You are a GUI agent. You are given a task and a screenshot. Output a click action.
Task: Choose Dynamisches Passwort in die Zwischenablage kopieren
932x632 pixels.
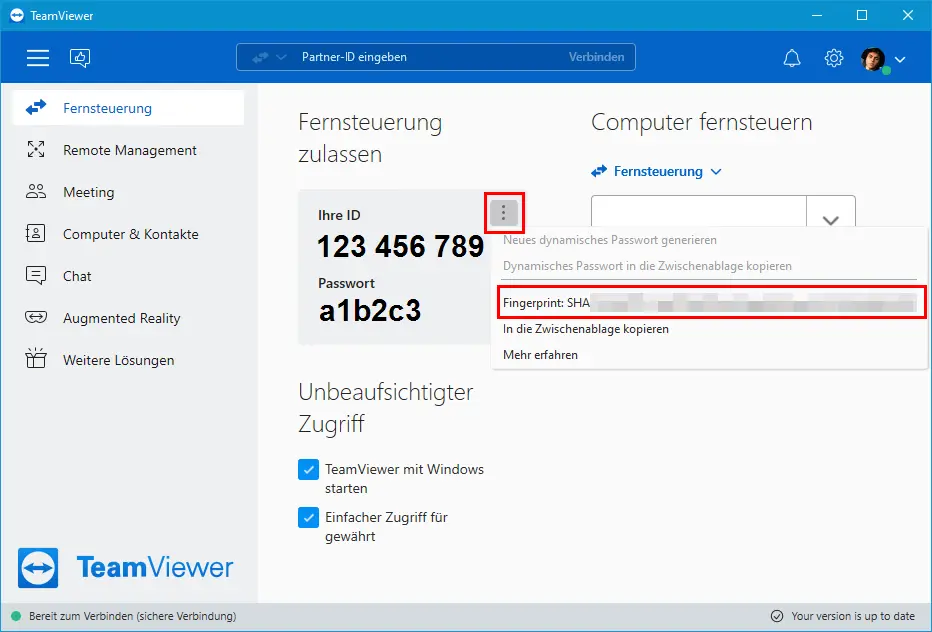[x=647, y=266]
